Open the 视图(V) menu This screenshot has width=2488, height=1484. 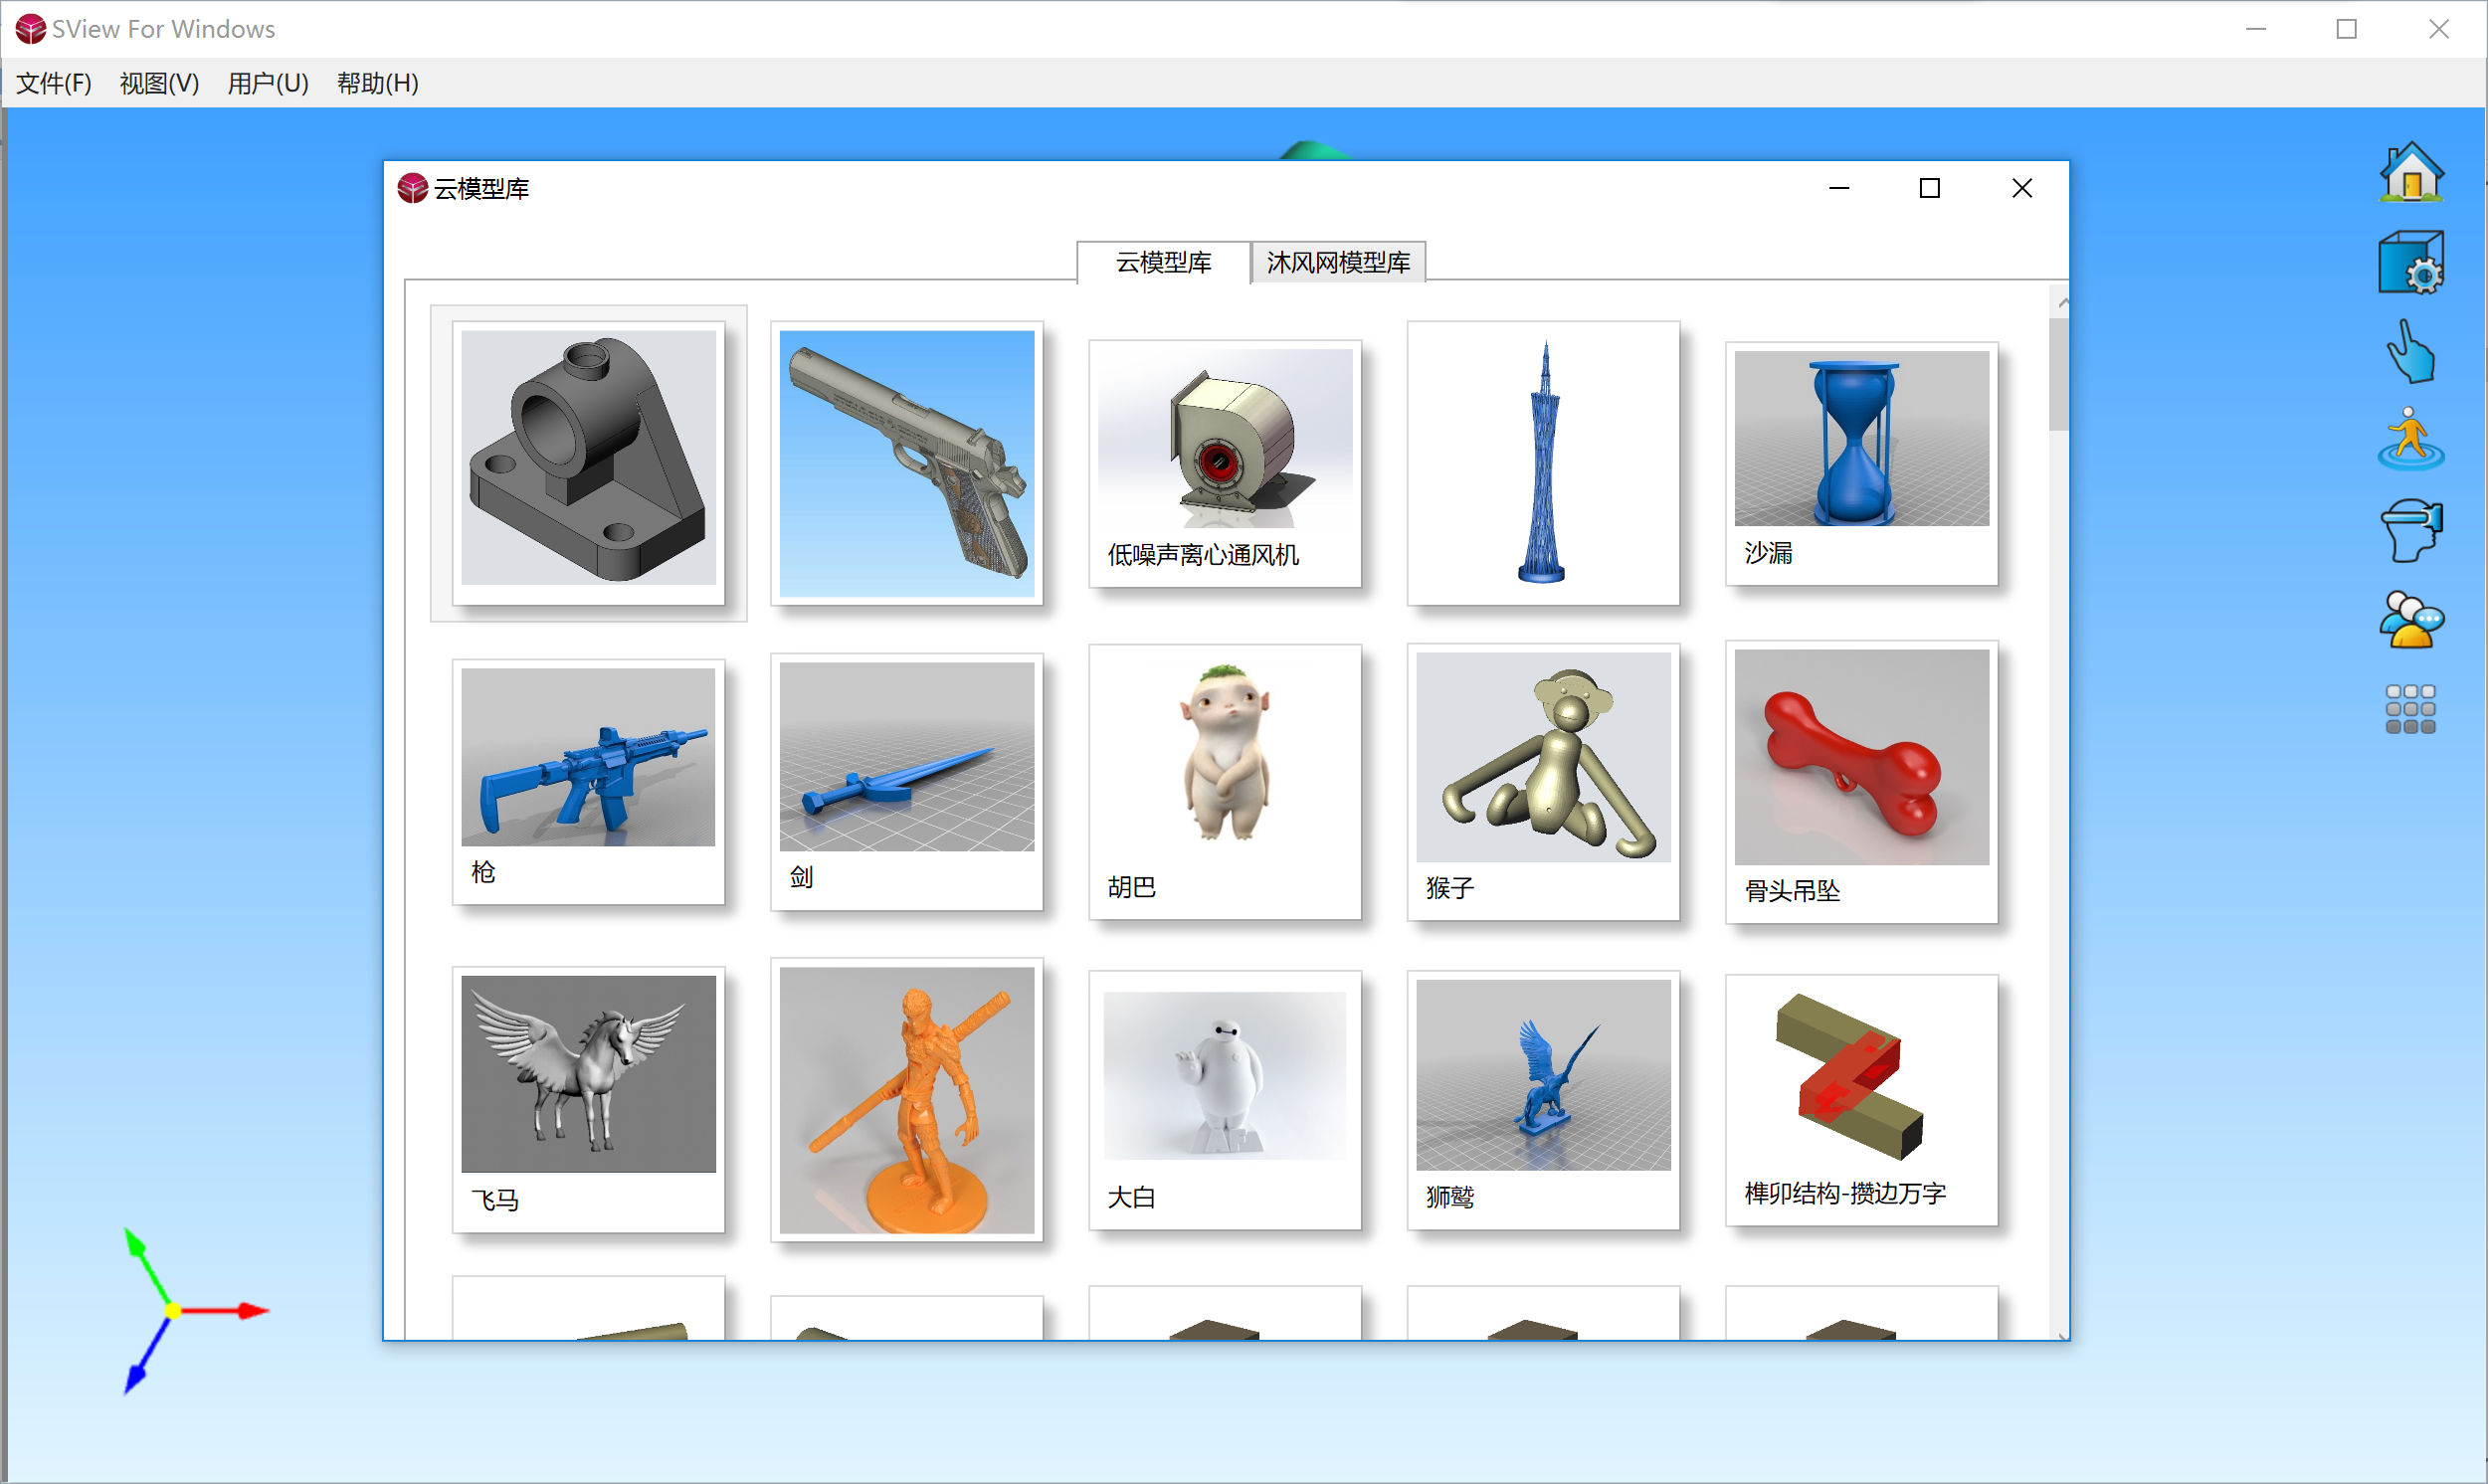tap(159, 83)
